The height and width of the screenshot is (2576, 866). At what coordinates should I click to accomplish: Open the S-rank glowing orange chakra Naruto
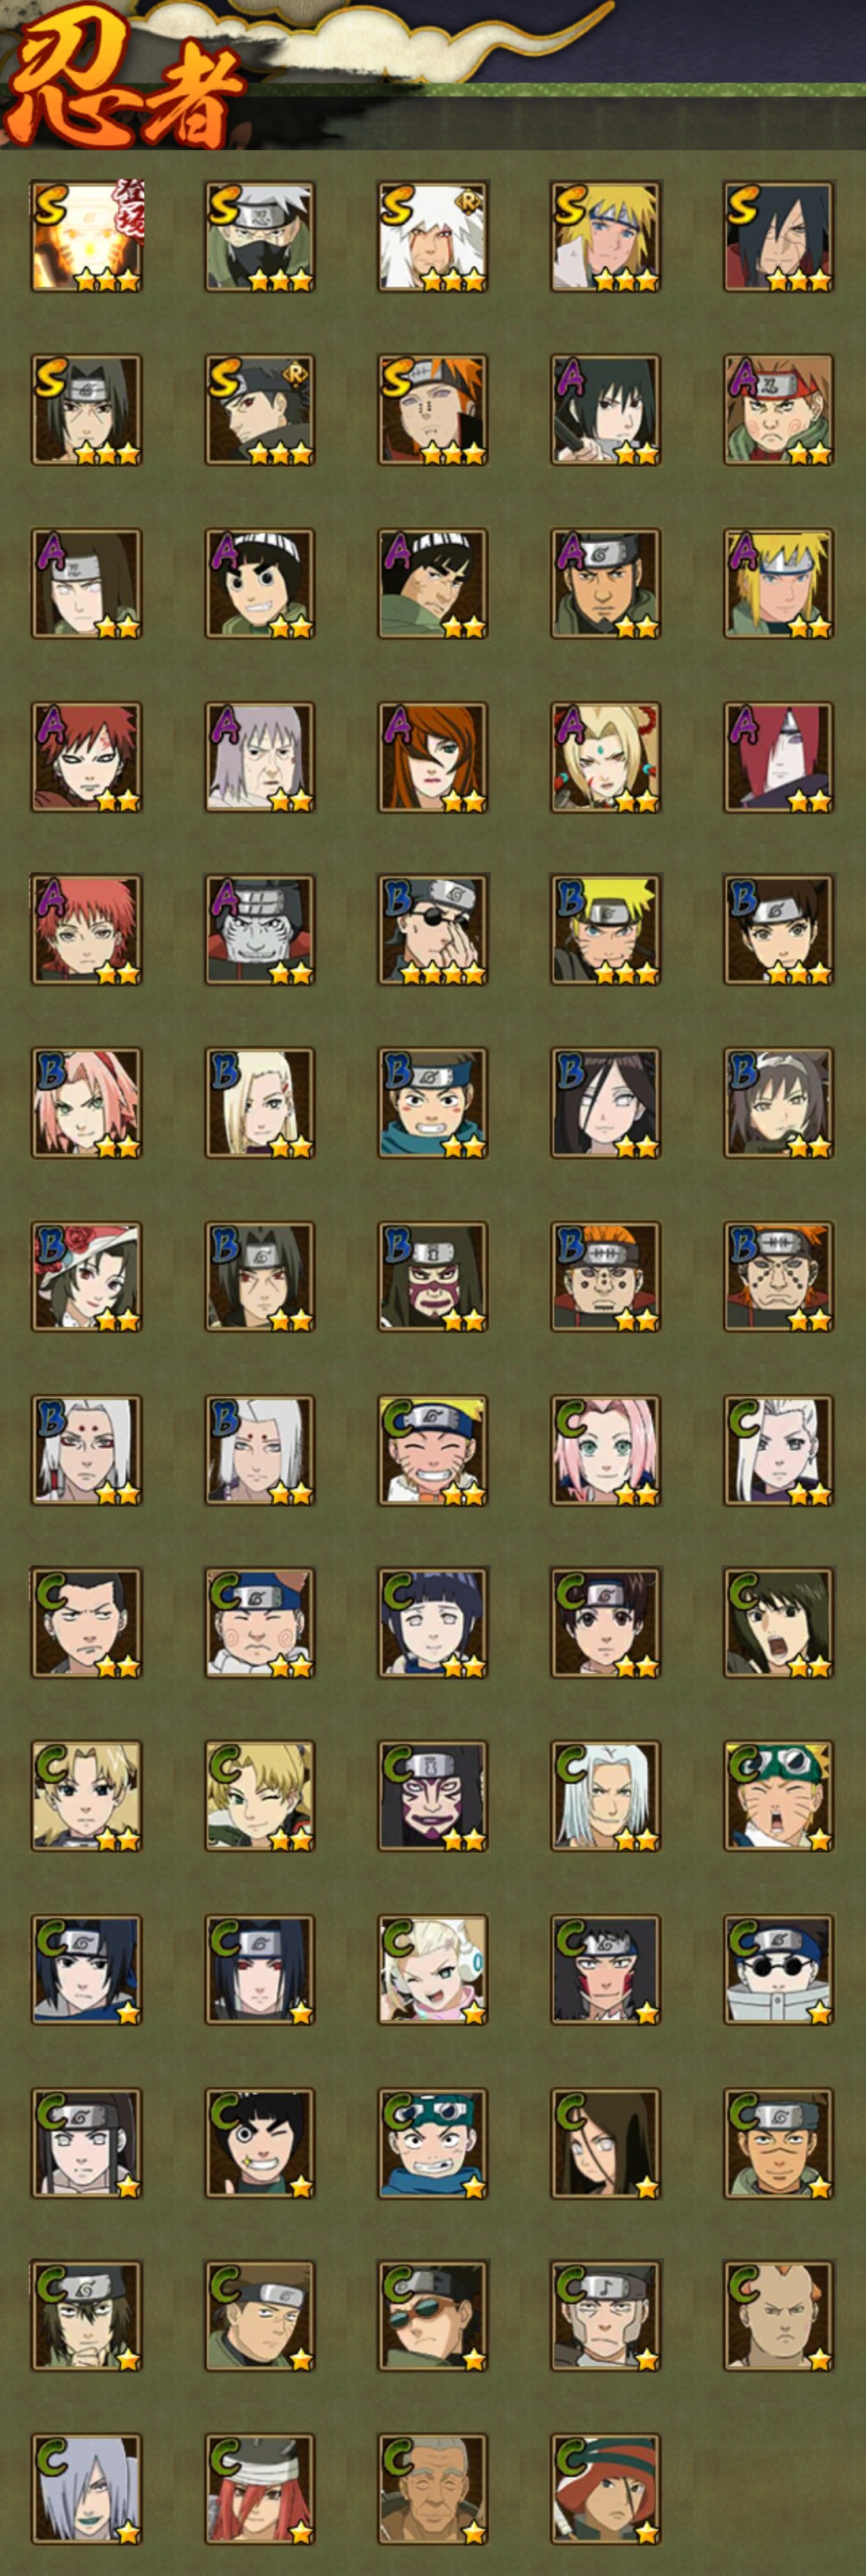pos(86,236)
